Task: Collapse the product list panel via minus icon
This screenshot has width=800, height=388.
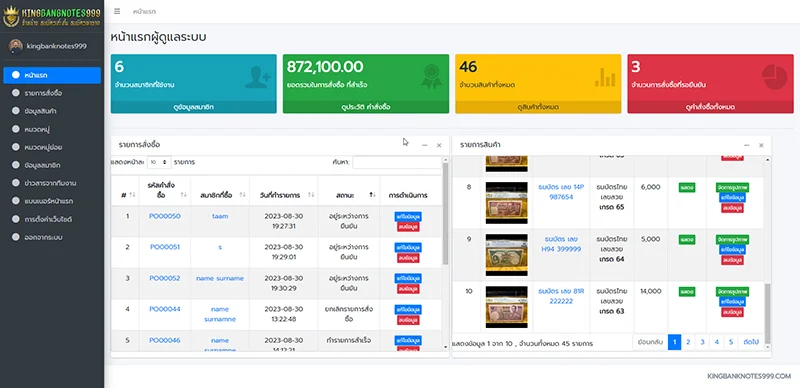Action: pos(746,146)
